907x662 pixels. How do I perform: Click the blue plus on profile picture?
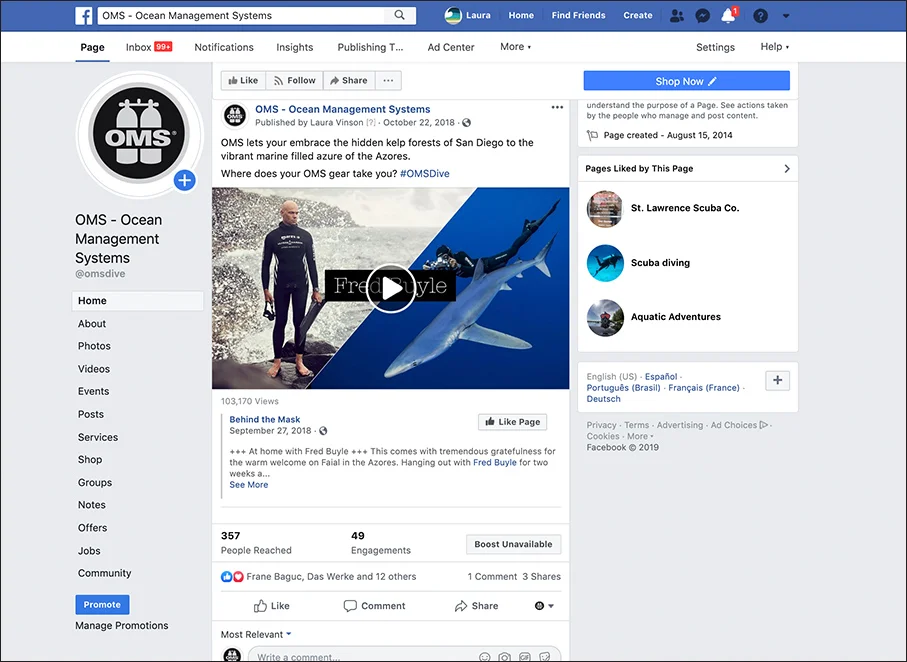click(x=185, y=181)
